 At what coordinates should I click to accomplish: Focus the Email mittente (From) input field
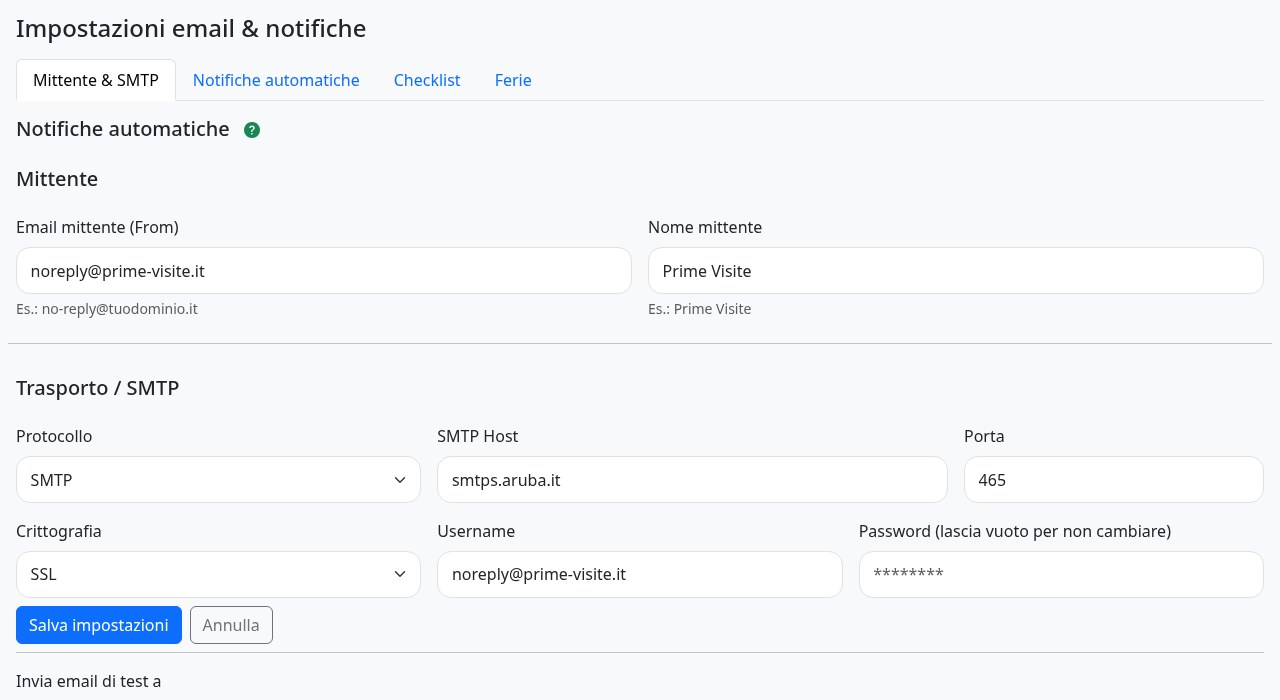(x=324, y=270)
